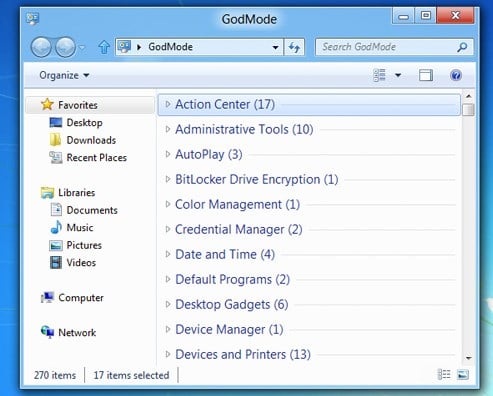The height and width of the screenshot is (396, 493).
Task: Click the Search GodMode field
Action: [x=394, y=47]
